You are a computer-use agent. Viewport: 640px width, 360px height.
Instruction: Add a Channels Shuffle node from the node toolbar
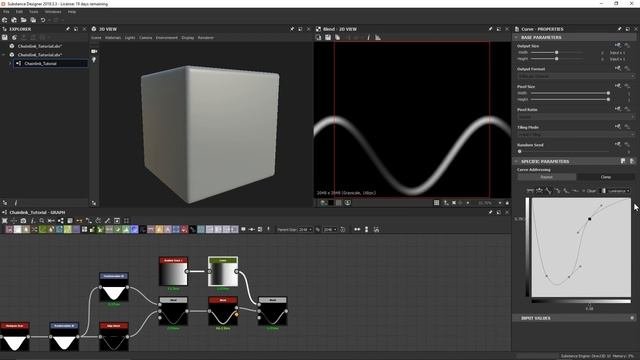point(34,229)
